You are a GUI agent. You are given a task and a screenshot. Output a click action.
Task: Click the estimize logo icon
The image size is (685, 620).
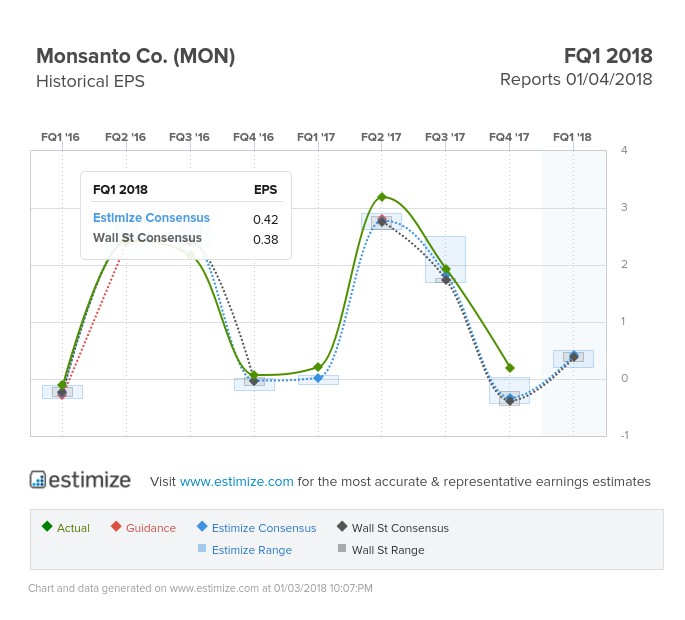[38, 479]
